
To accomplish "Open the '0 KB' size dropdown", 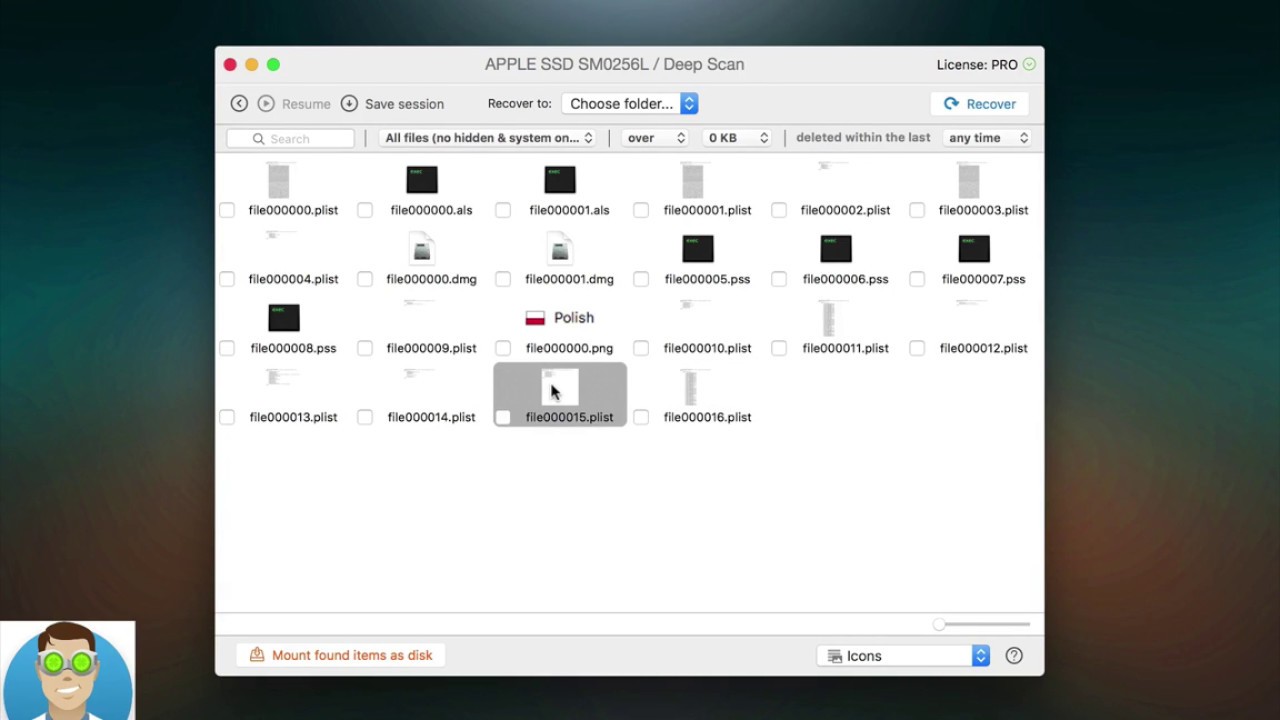I will [x=737, y=138].
